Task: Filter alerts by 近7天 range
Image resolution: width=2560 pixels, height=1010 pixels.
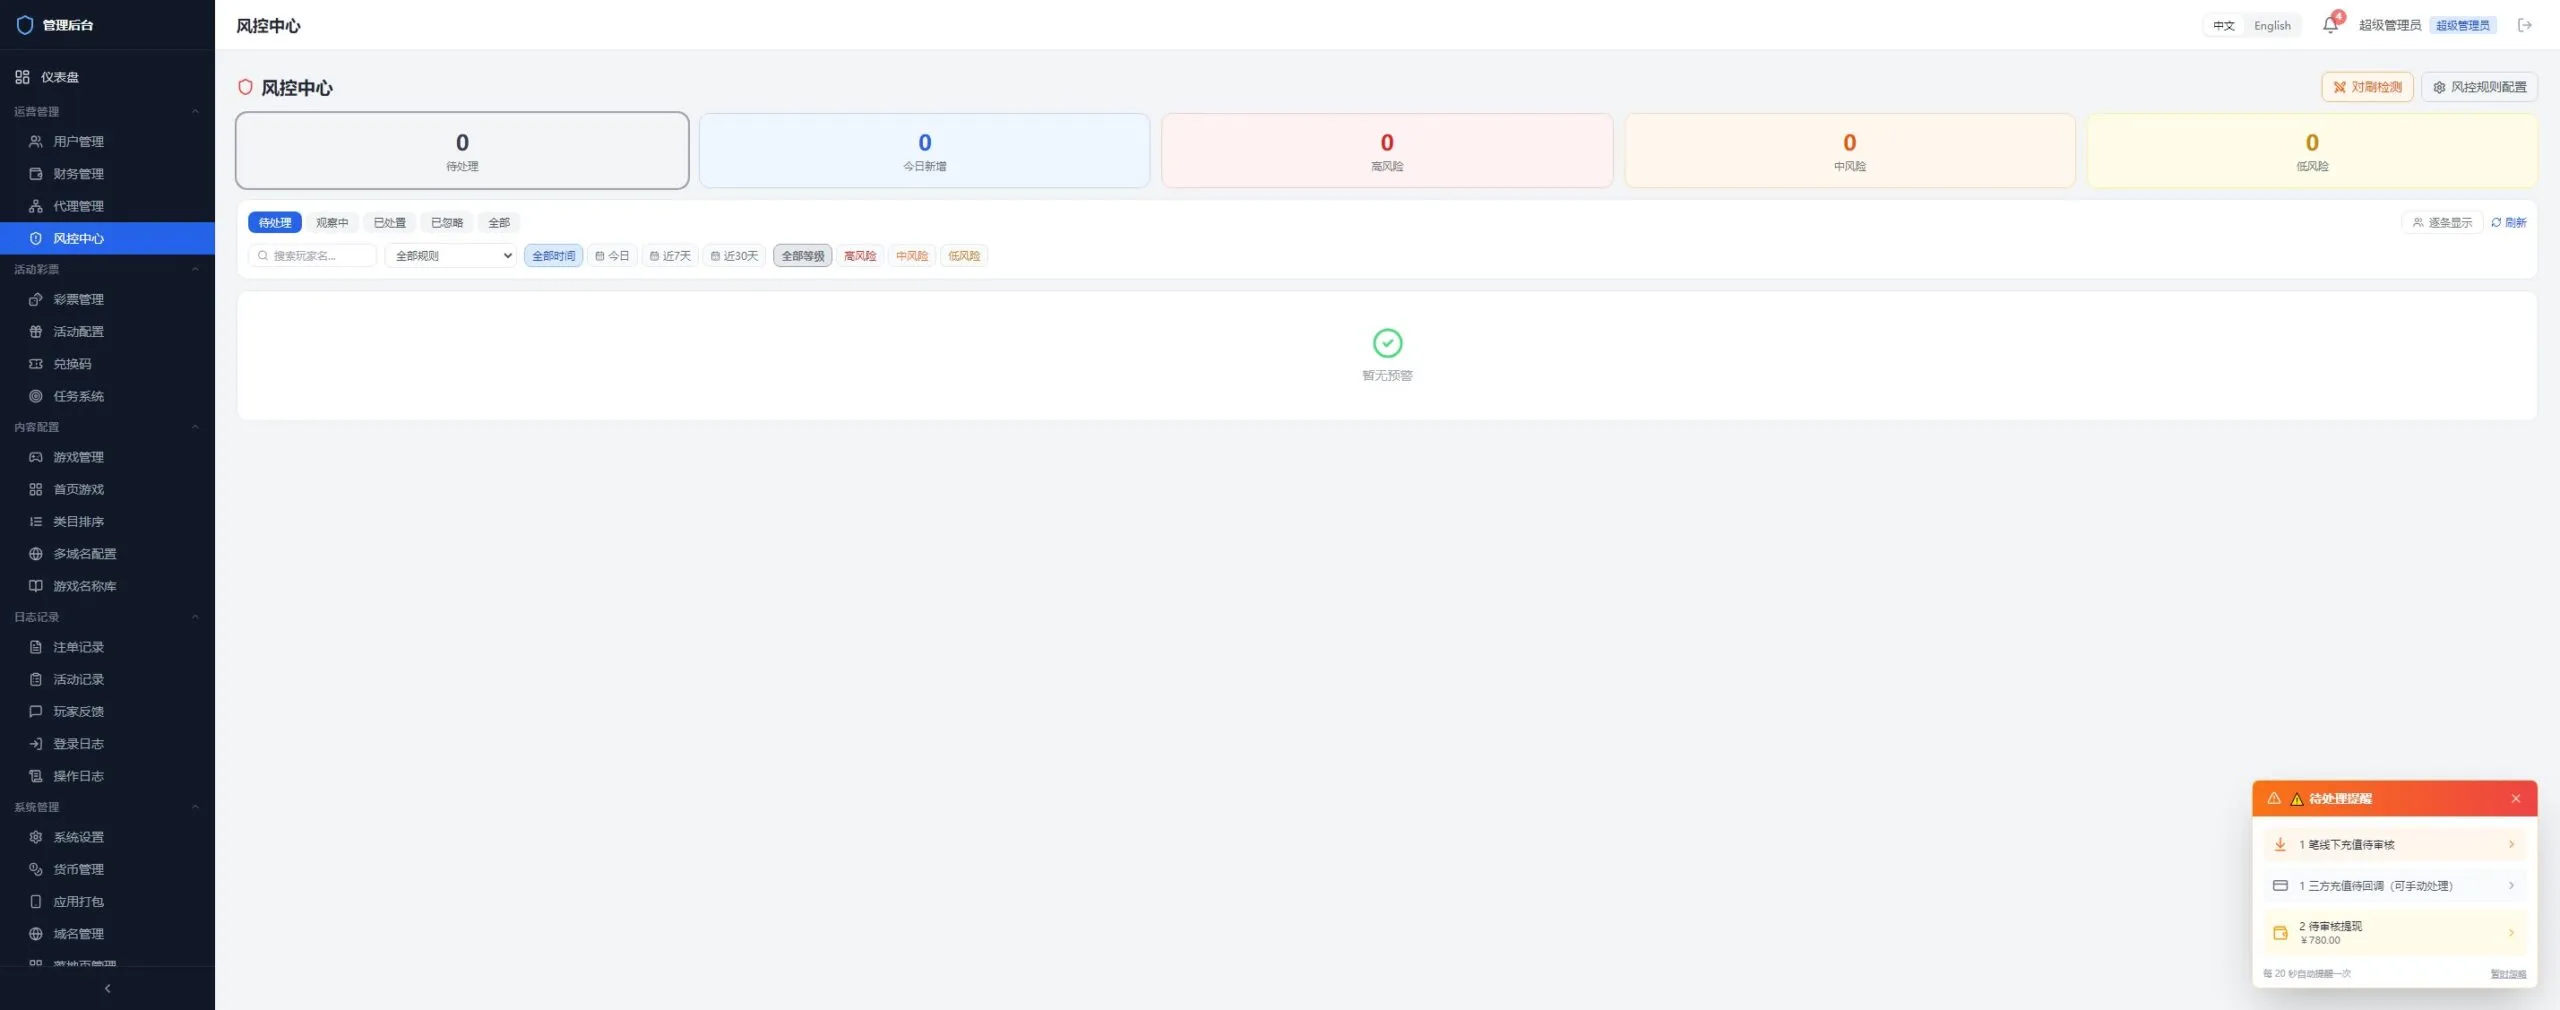Action: pyautogui.click(x=670, y=256)
